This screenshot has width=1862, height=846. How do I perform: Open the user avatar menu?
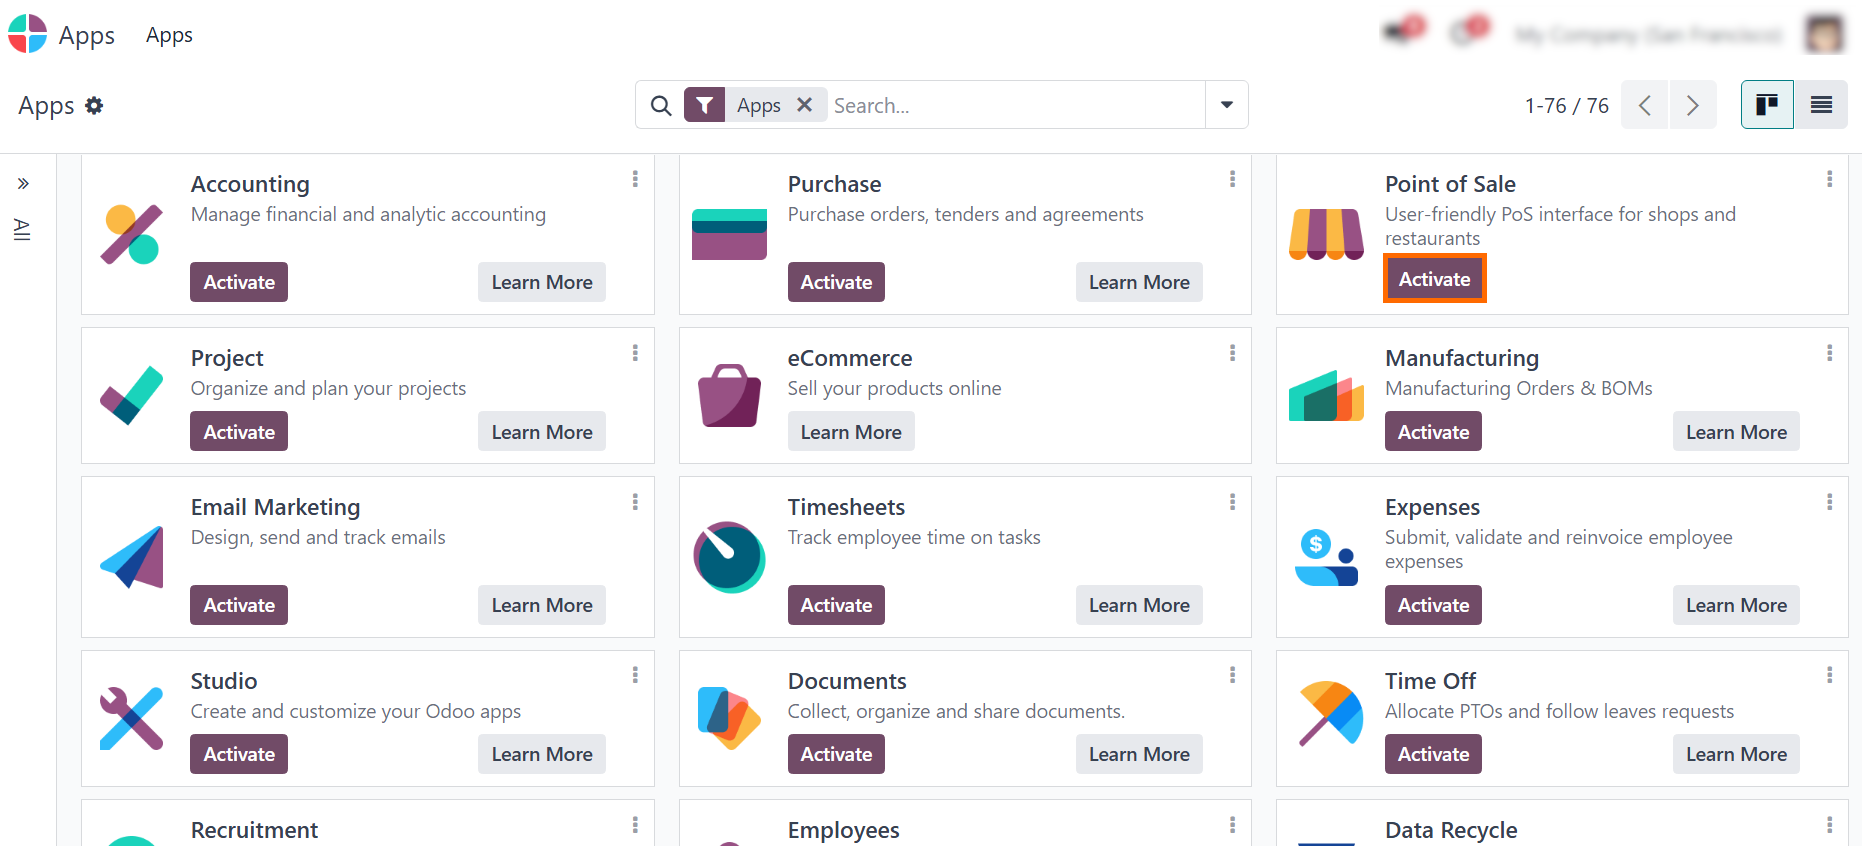coord(1825,34)
